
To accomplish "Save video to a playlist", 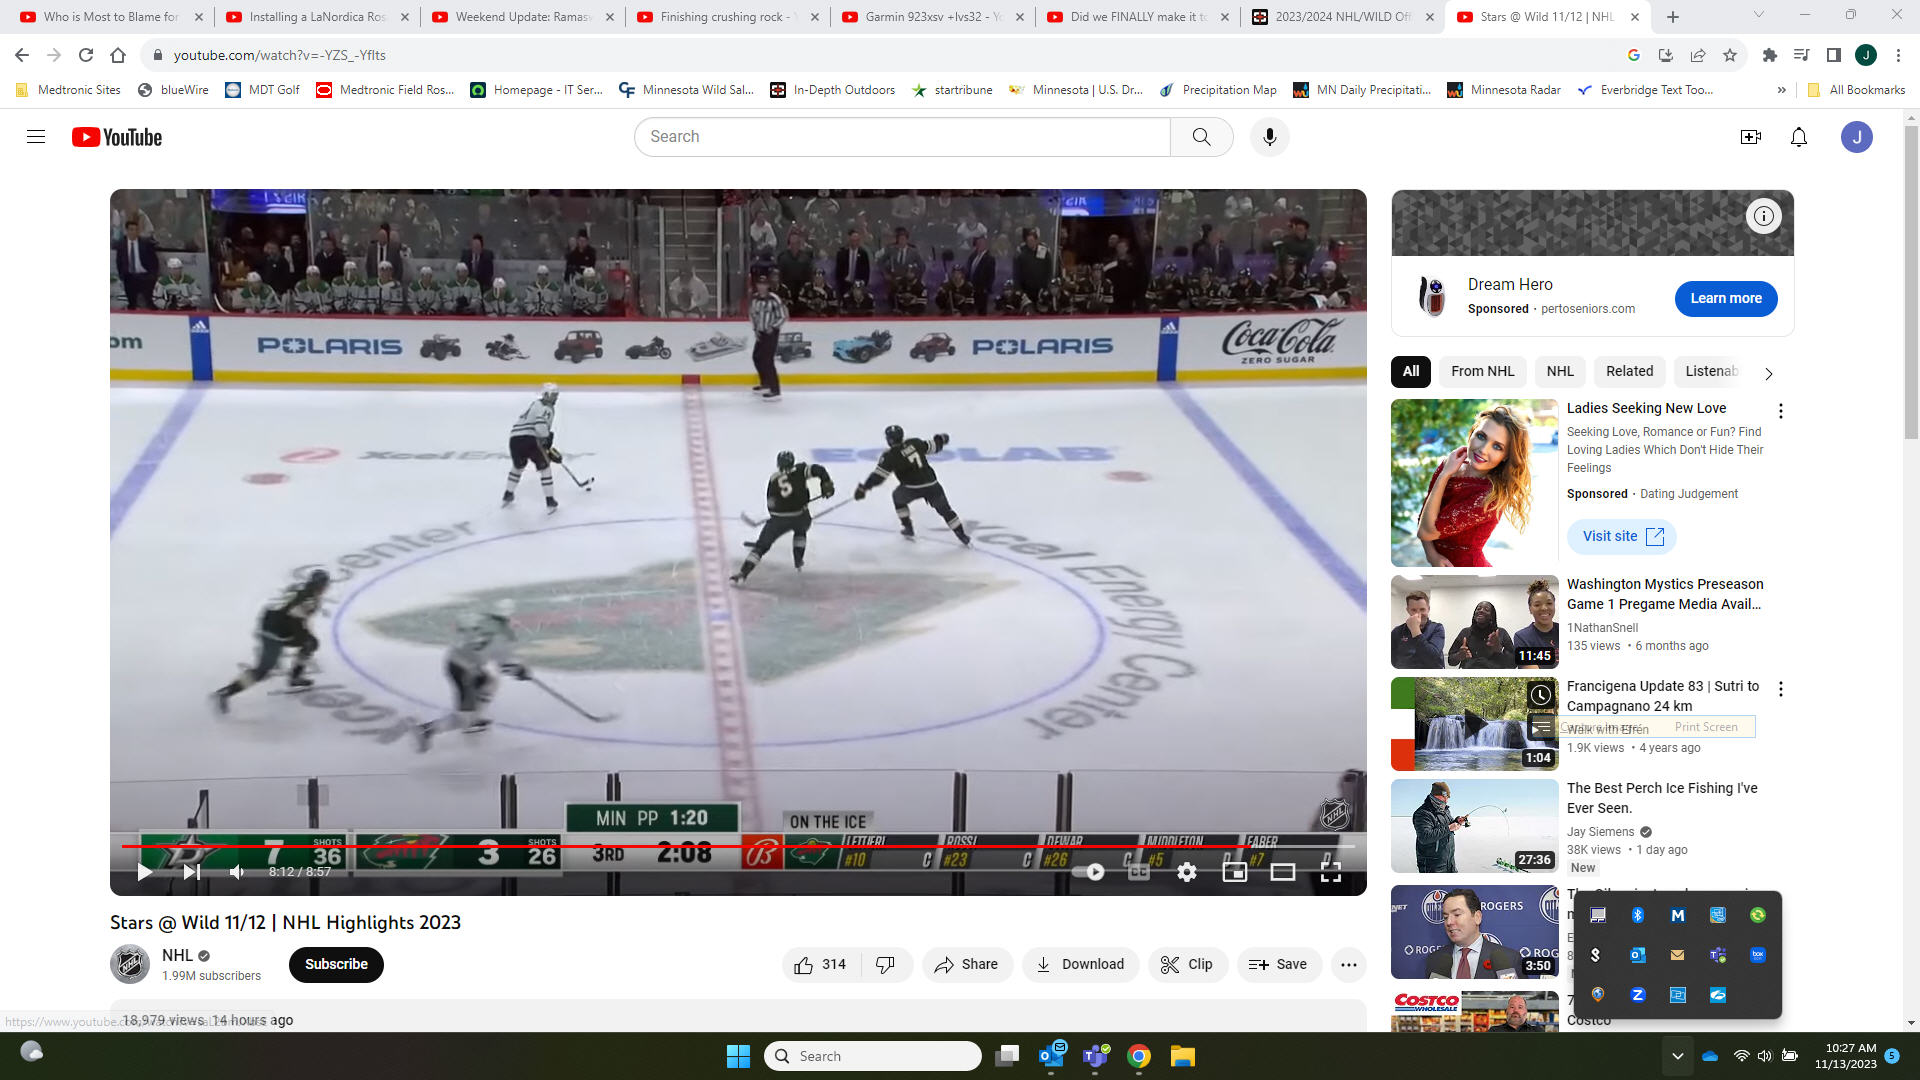I will pos(1279,965).
